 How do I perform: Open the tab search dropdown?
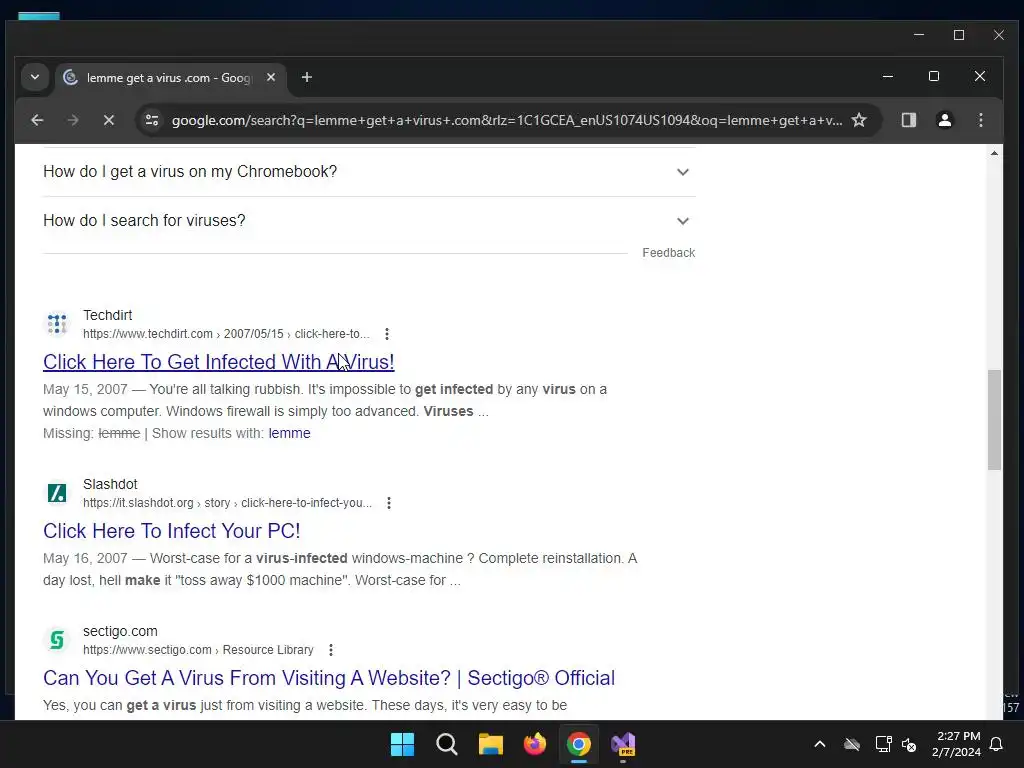pyautogui.click(x=35, y=78)
